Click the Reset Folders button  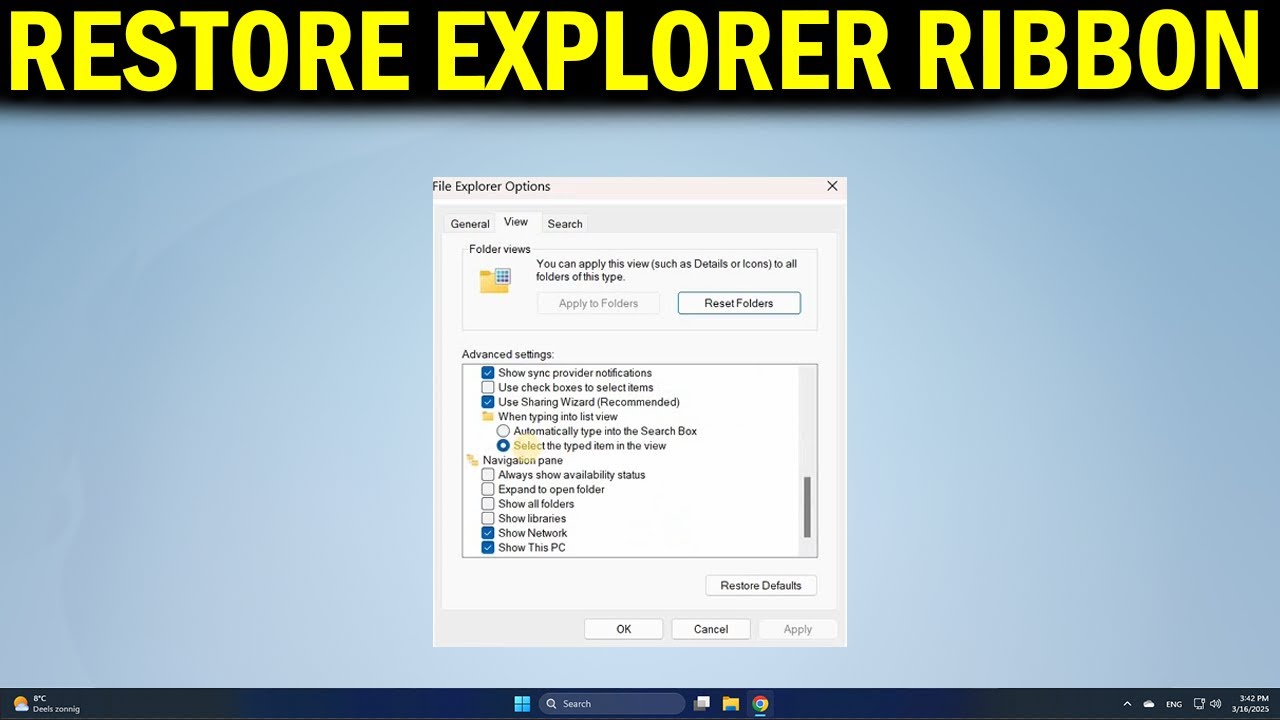(739, 303)
